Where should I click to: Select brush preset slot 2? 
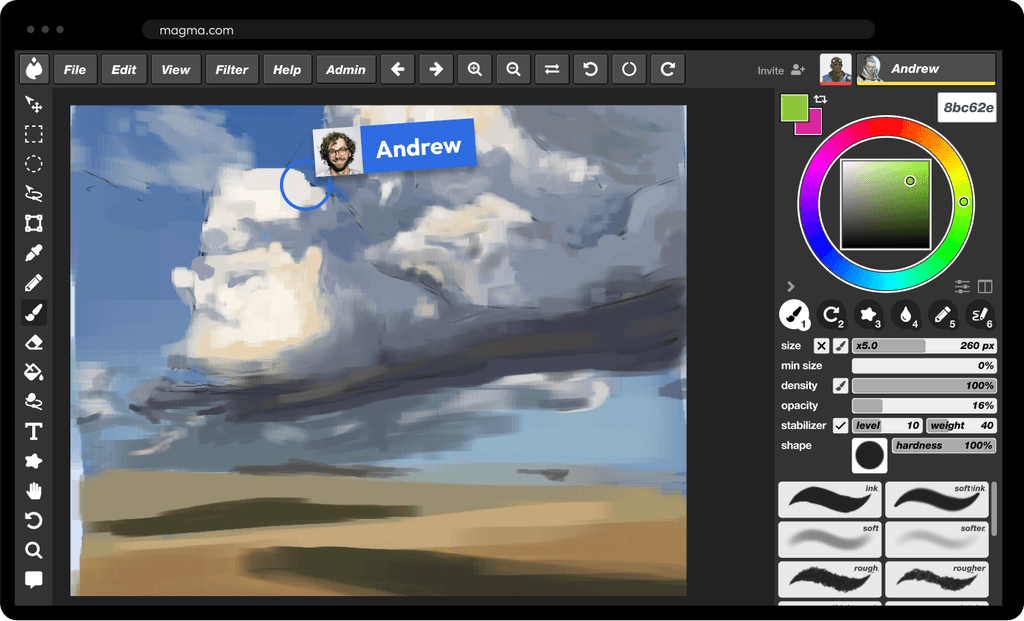[x=832, y=315]
